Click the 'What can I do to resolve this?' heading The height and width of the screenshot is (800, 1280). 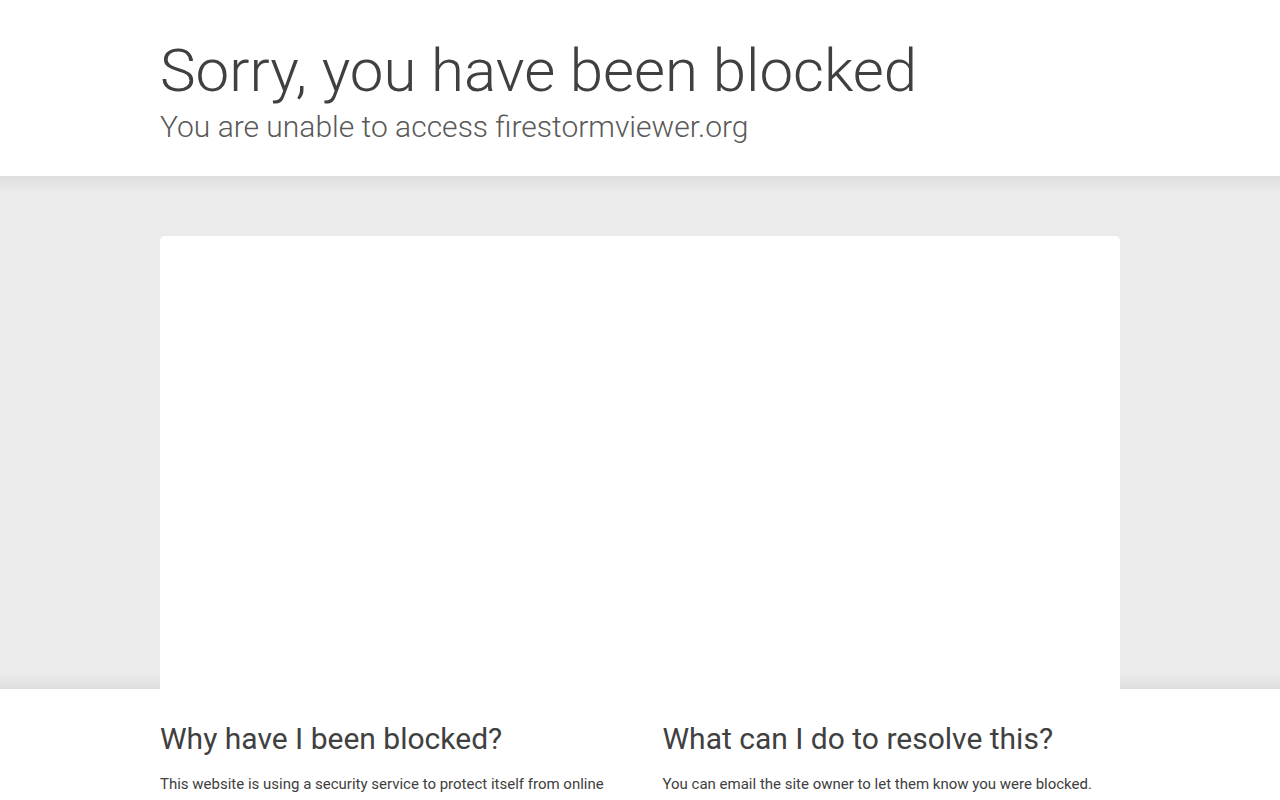pyautogui.click(x=858, y=739)
